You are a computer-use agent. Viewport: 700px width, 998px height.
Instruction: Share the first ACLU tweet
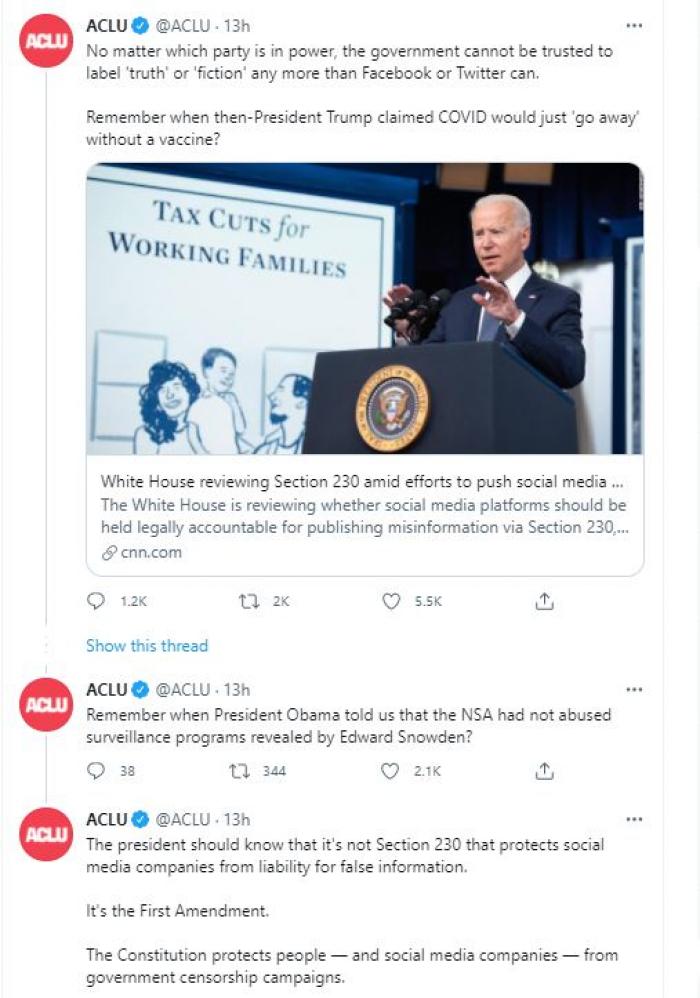(x=544, y=602)
